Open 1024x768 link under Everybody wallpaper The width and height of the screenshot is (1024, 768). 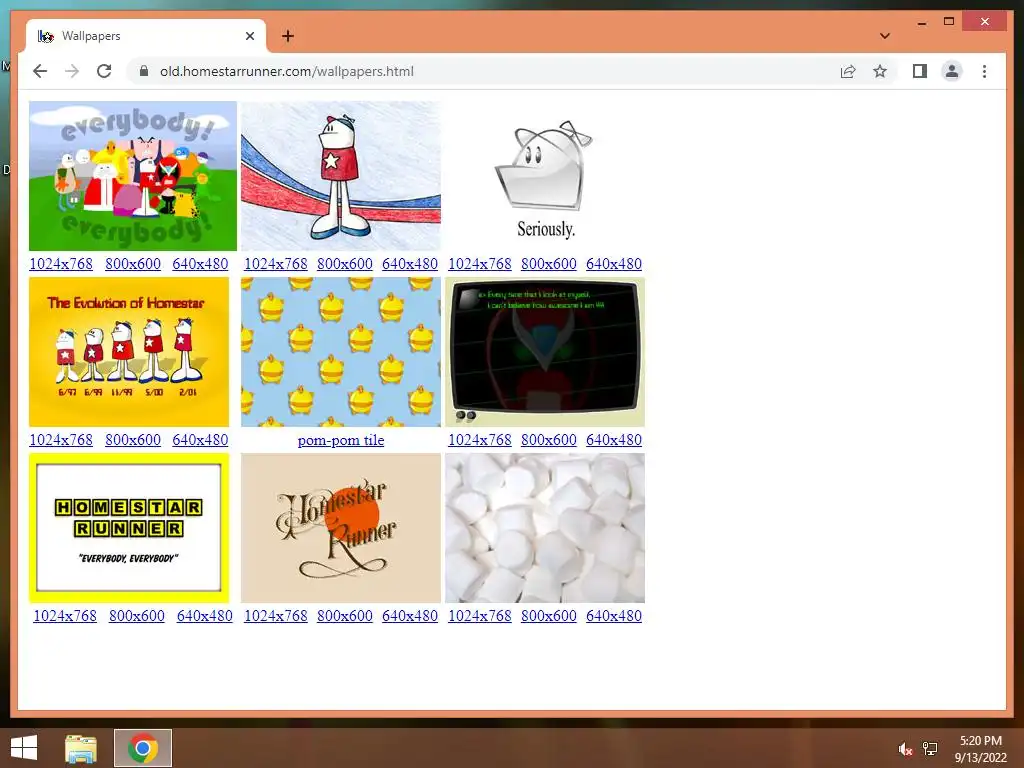[x=61, y=264]
